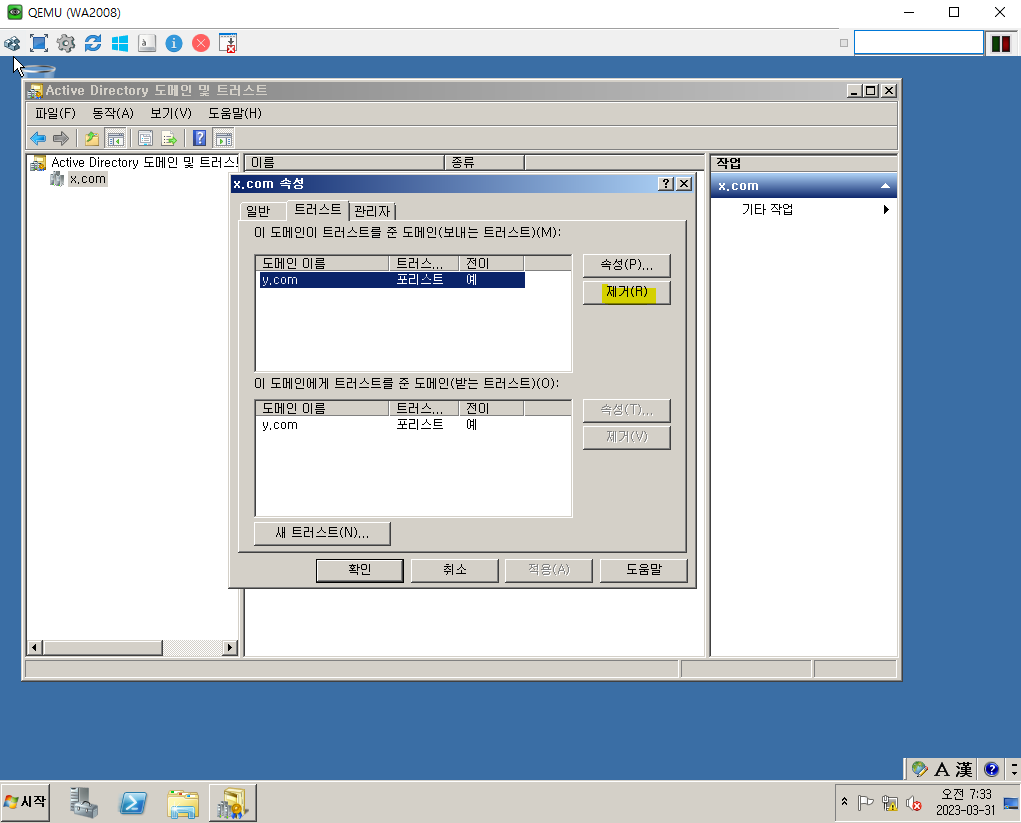This screenshot has height=823, width=1021.
Task: Select x.com node in console tree
Action: click(x=88, y=179)
